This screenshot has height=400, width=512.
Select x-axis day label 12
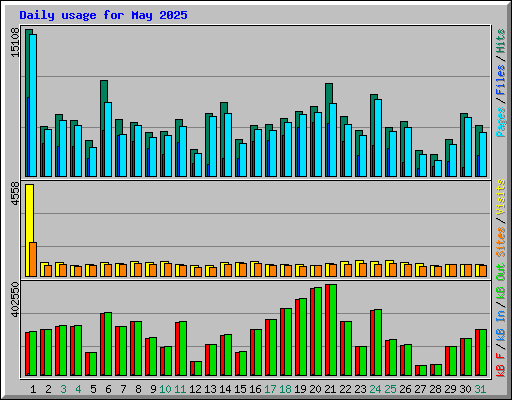pyautogui.click(x=195, y=389)
